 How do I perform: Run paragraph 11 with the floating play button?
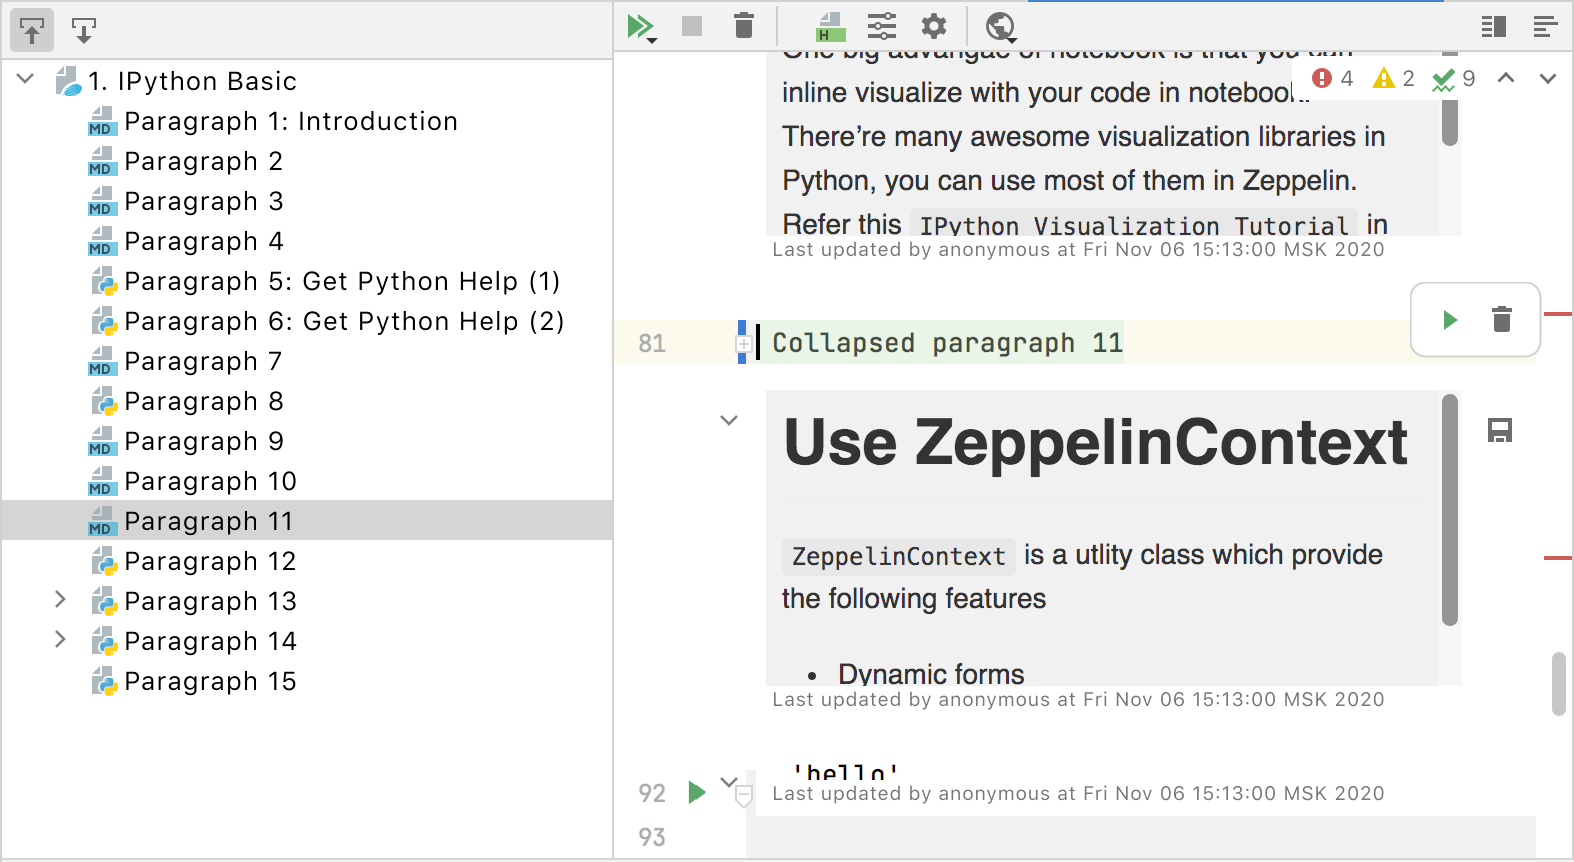1450,320
